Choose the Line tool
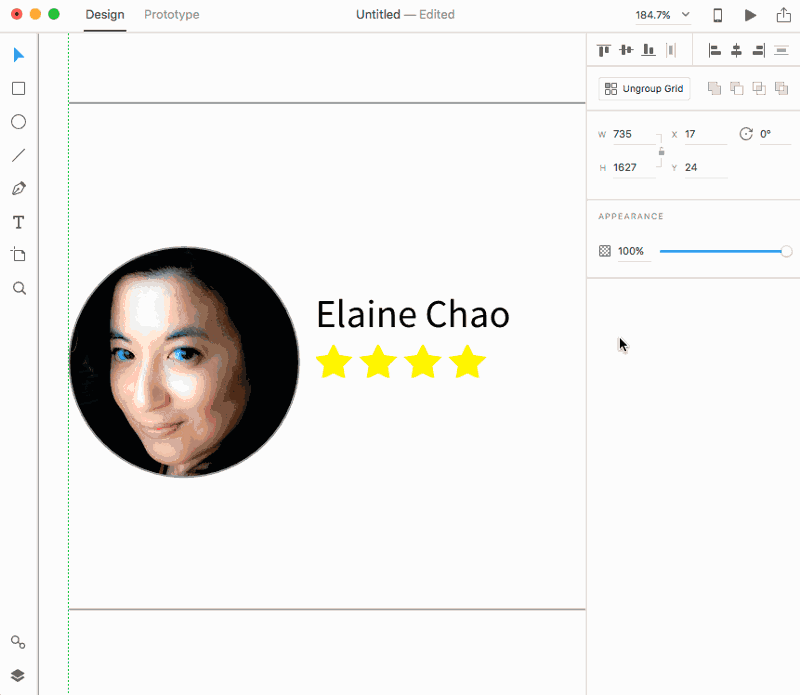The width and height of the screenshot is (800, 695). coord(18,155)
